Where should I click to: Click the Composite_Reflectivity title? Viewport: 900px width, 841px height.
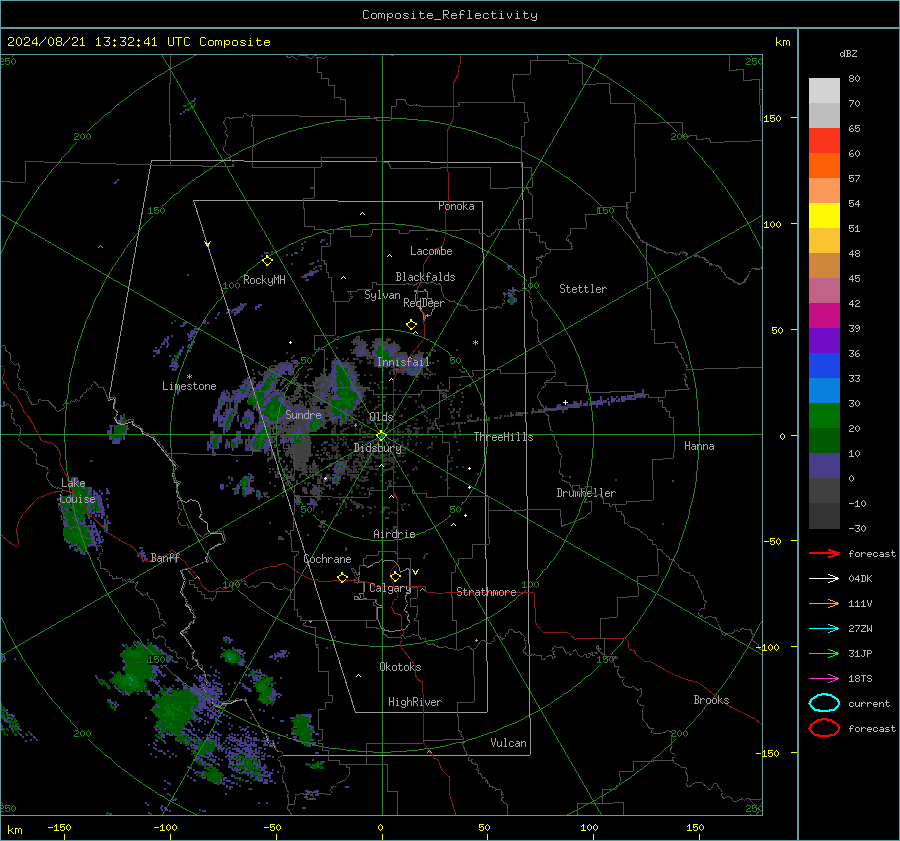click(x=450, y=15)
